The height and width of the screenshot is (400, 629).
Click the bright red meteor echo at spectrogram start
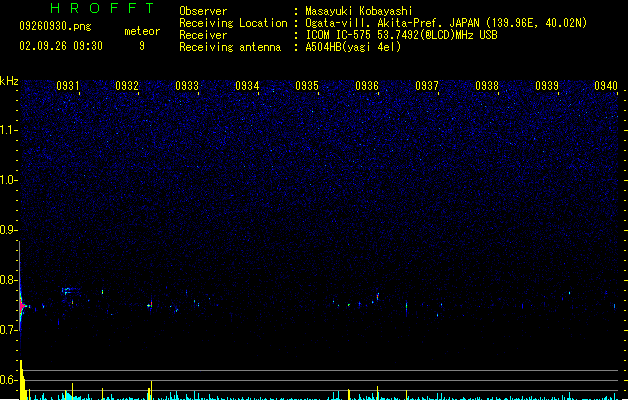(22, 306)
